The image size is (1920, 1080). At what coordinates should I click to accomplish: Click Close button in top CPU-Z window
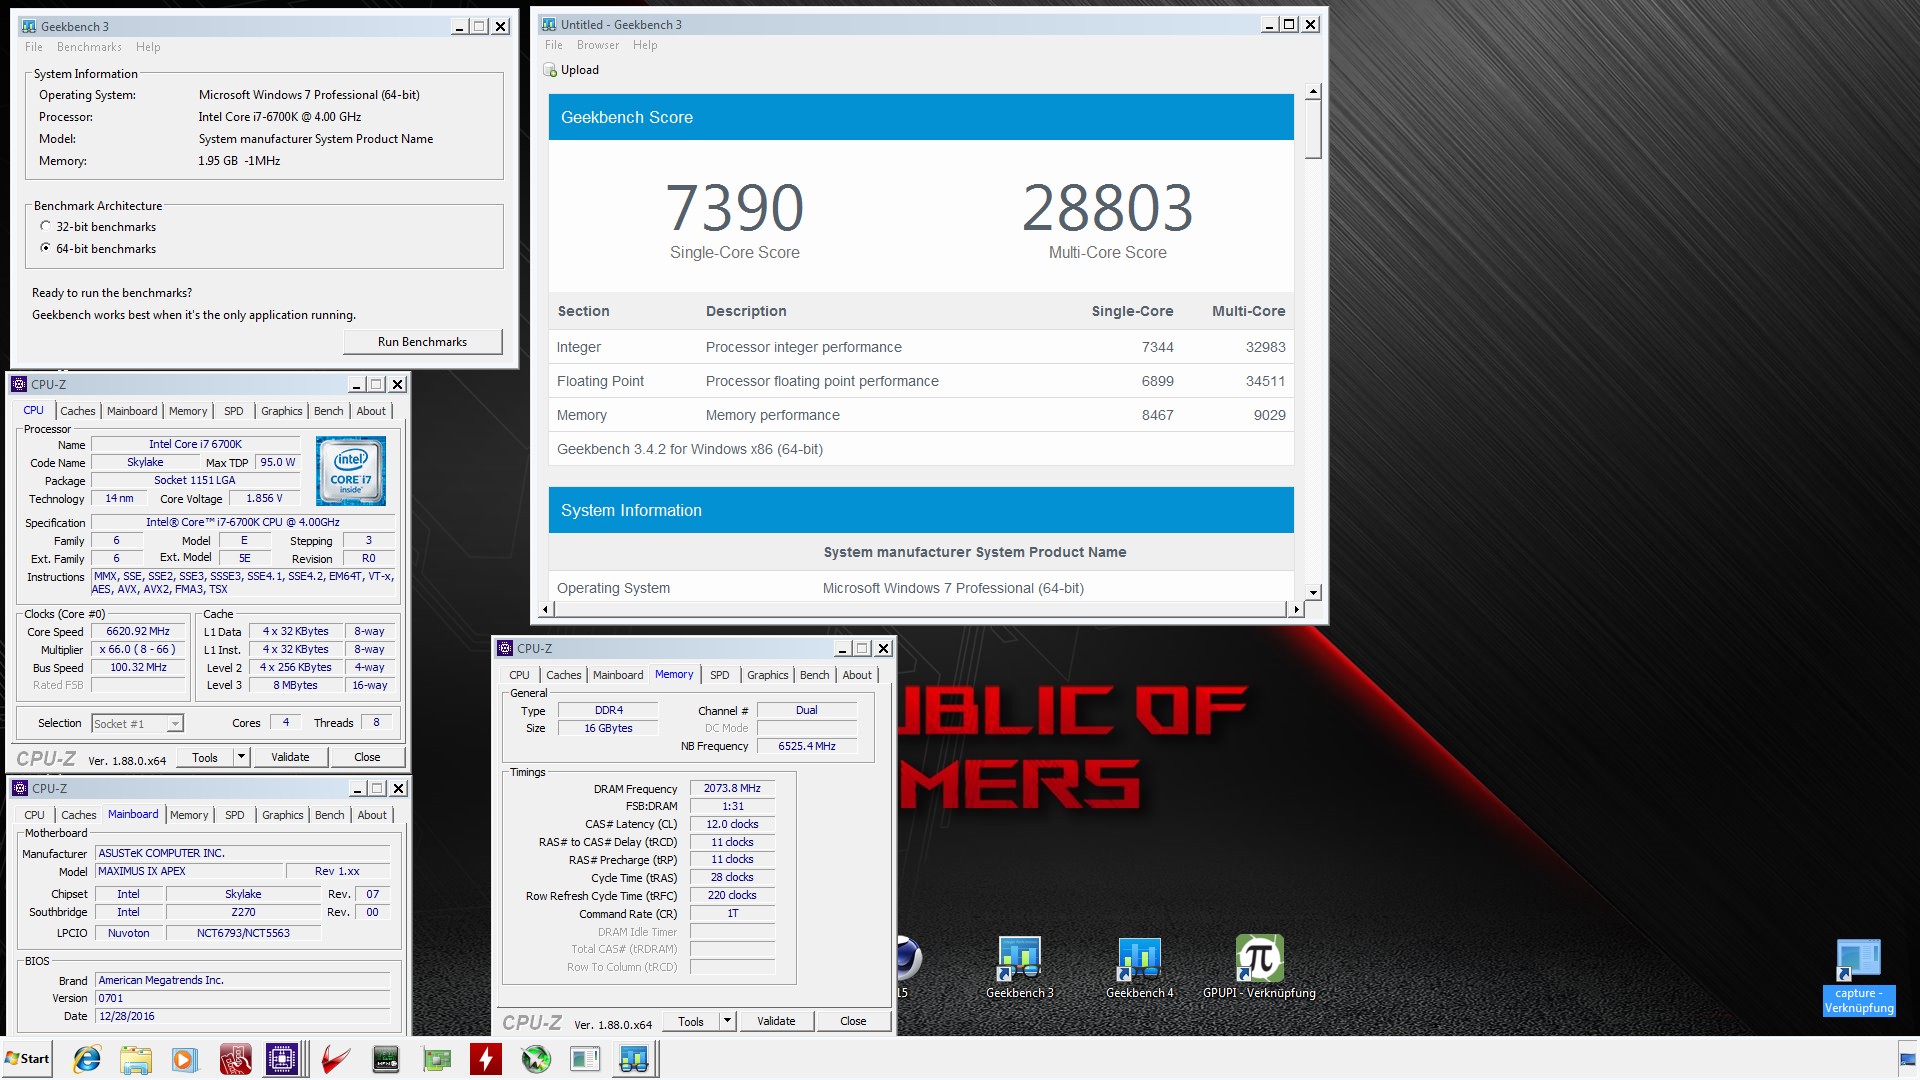367,757
